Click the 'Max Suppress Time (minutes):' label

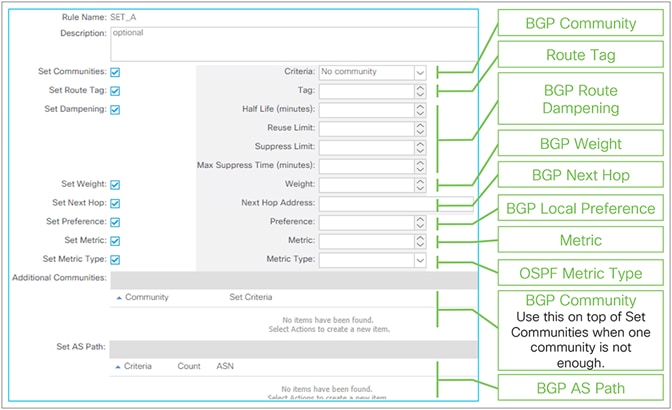click(256, 165)
